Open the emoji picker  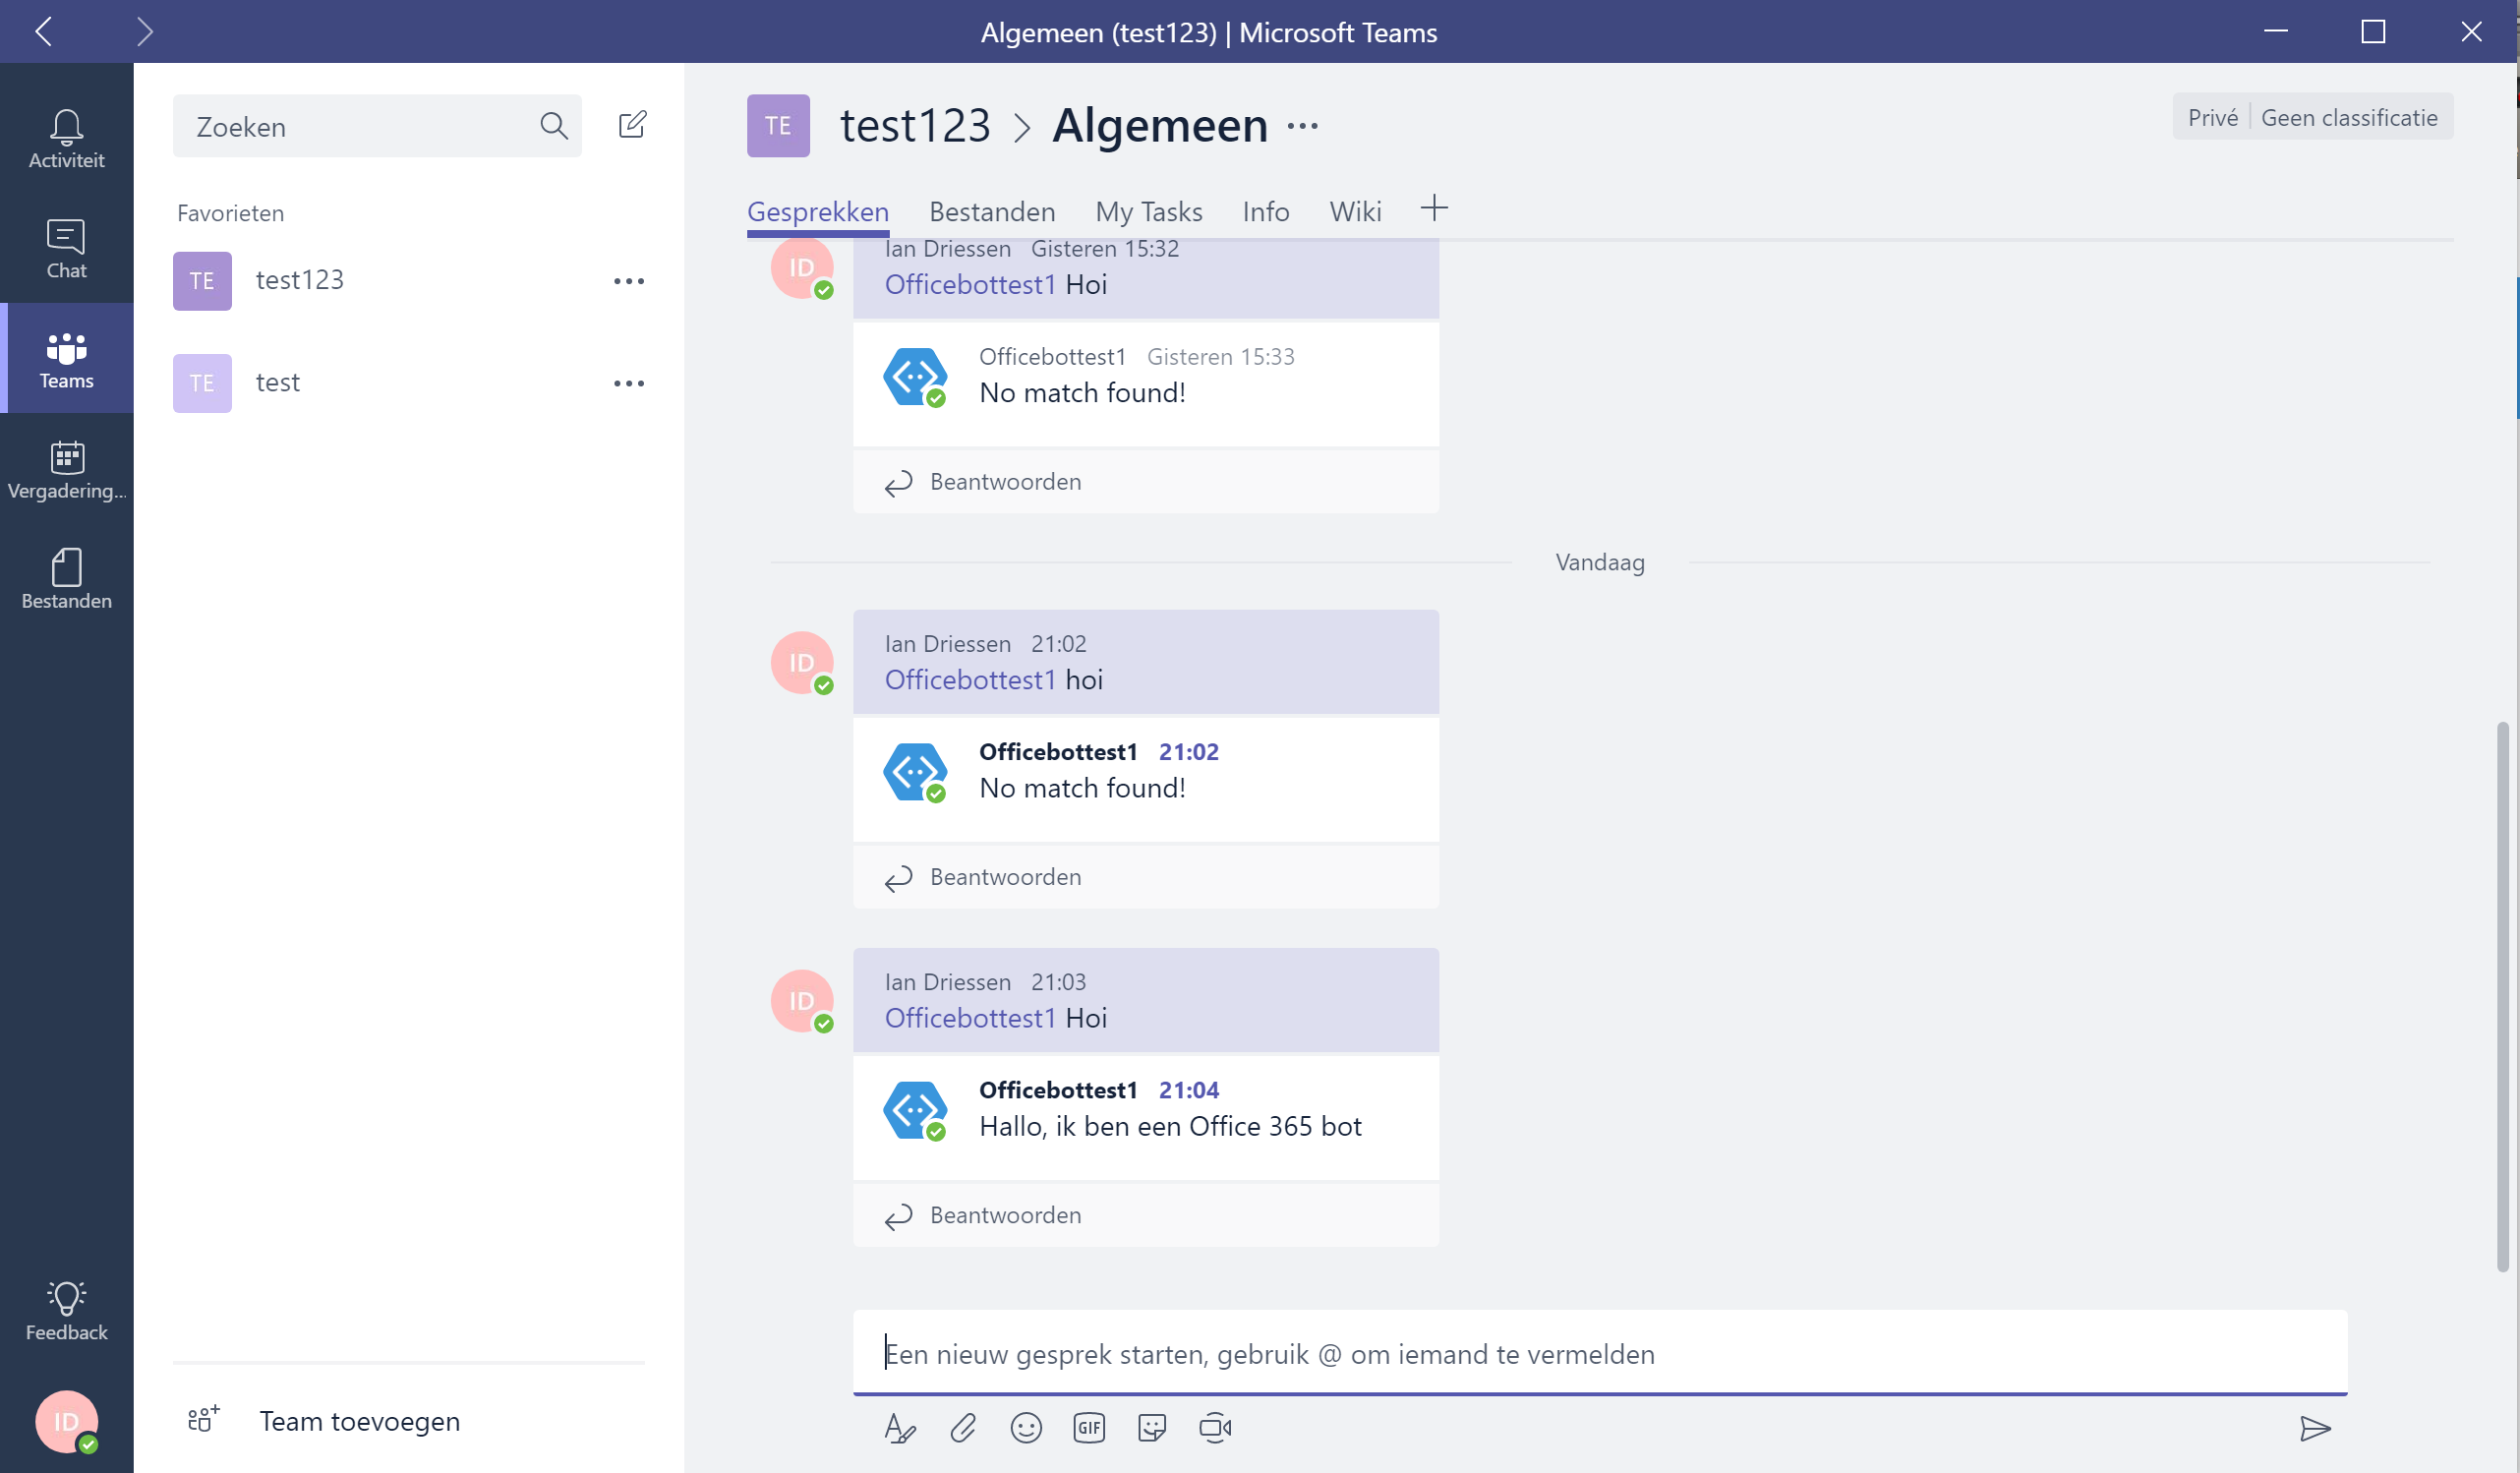1026,1428
